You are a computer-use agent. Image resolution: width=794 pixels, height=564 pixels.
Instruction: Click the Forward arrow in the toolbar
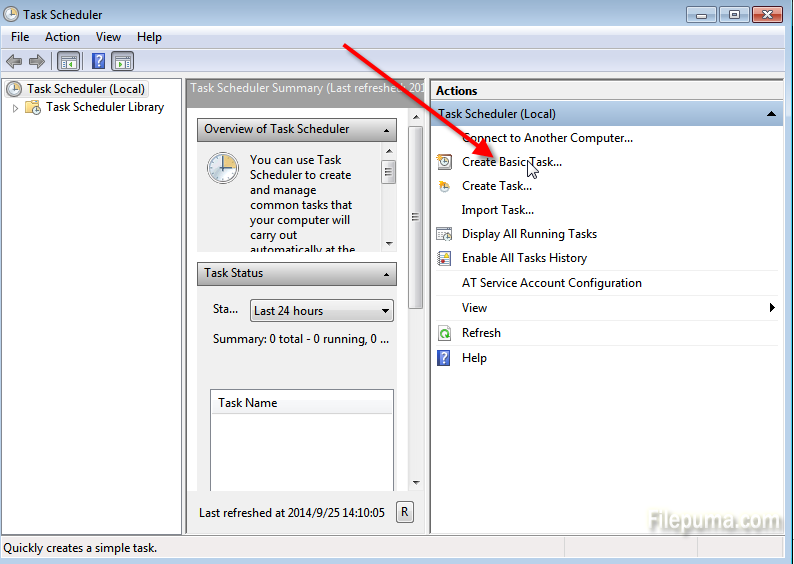[37, 62]
